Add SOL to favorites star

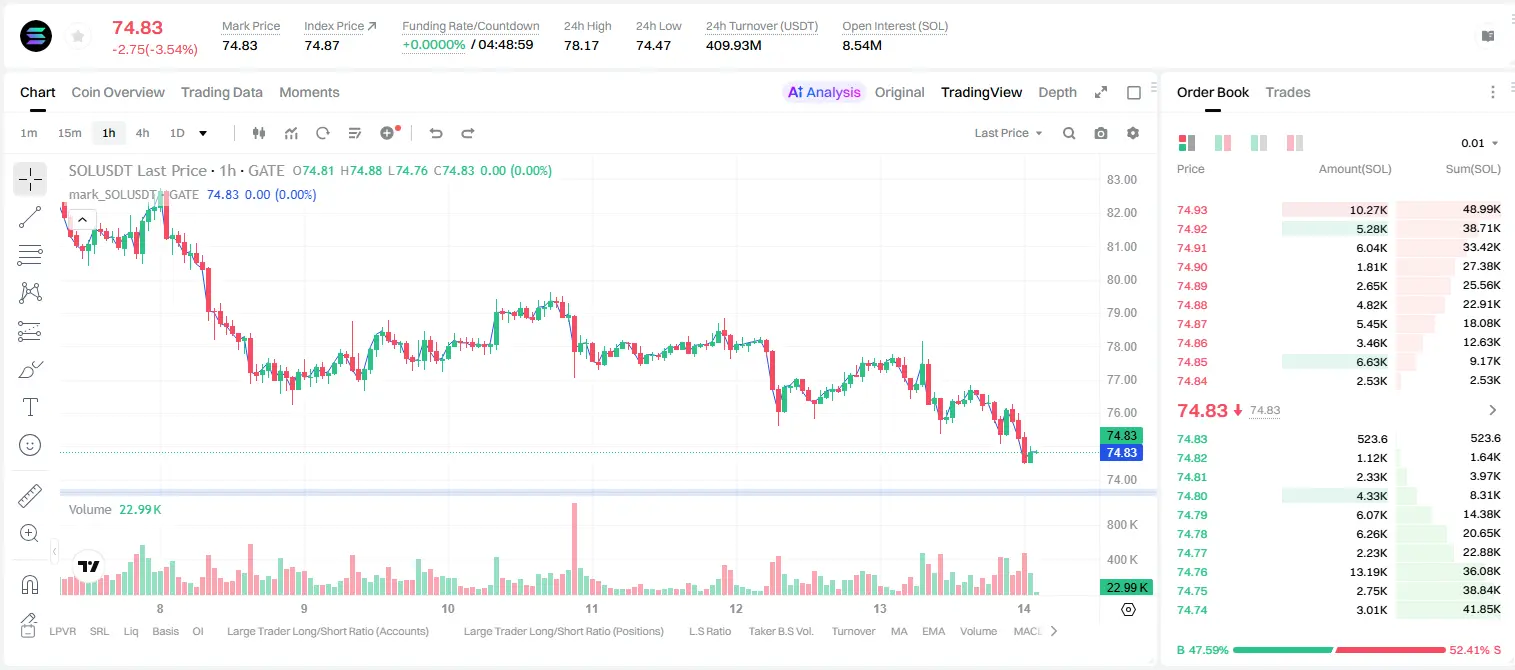(x=77, y=37)
